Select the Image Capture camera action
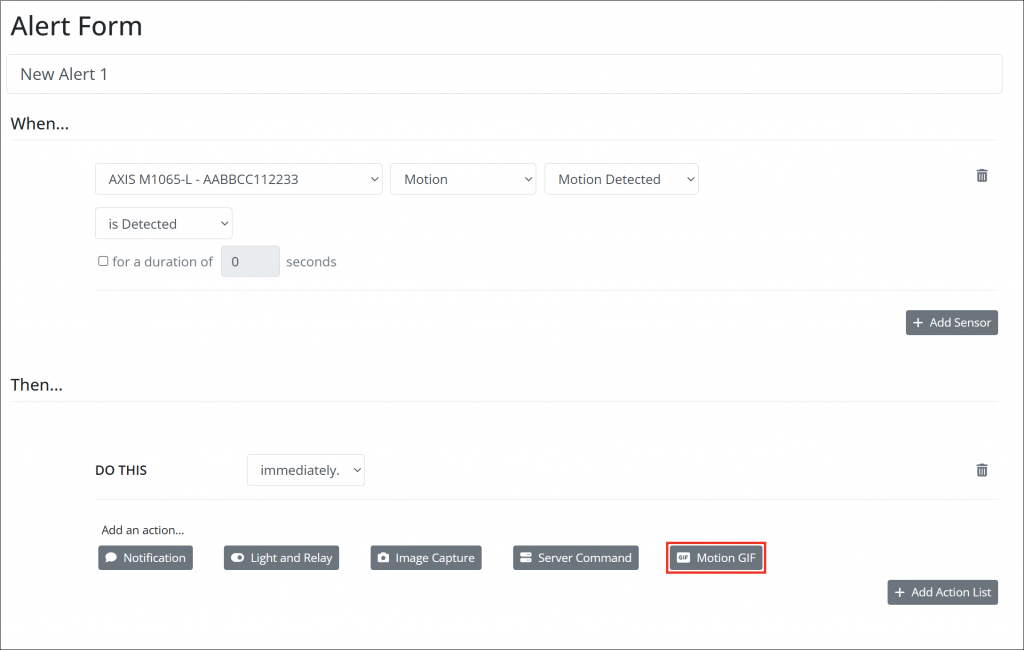Viewport: 1024px width, 650px height. (426, 558)
